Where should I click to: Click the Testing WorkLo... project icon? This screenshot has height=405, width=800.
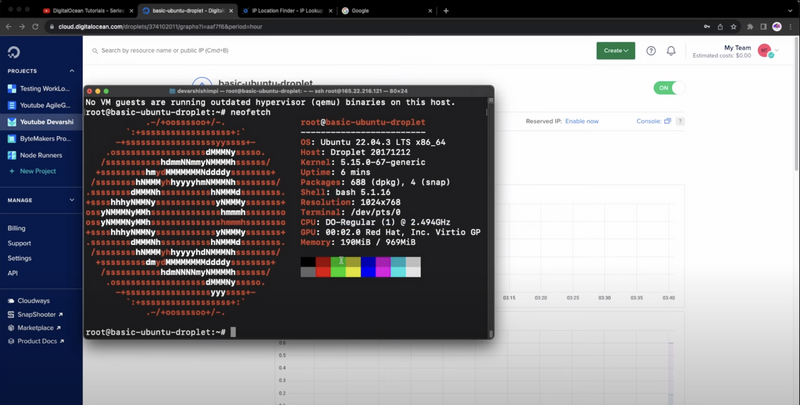tap(12, 89)
